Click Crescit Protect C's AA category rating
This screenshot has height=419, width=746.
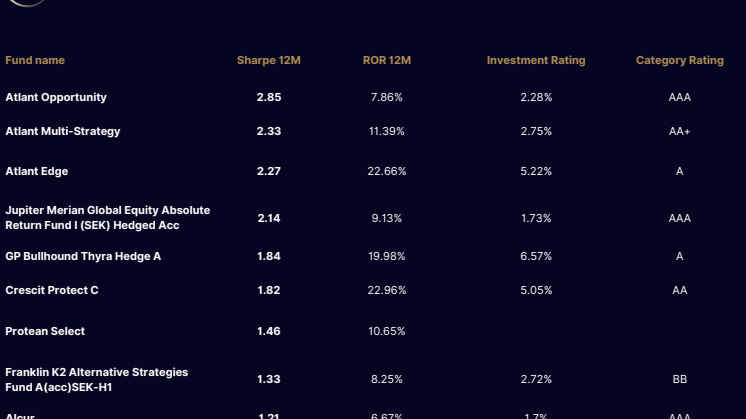tap(679, 291)
